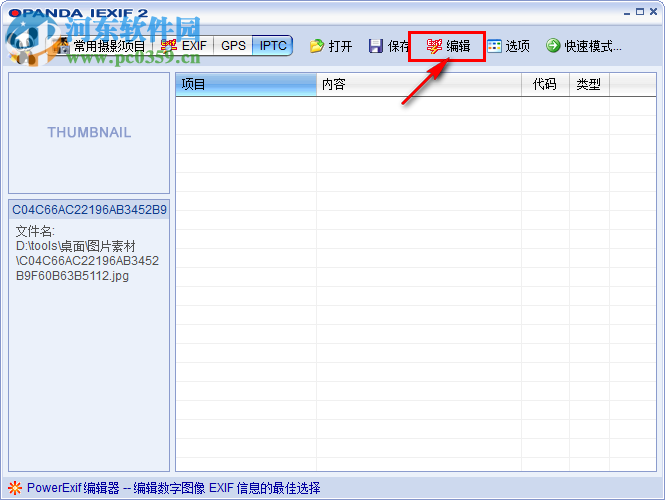Switch to 快速模式

593,46
